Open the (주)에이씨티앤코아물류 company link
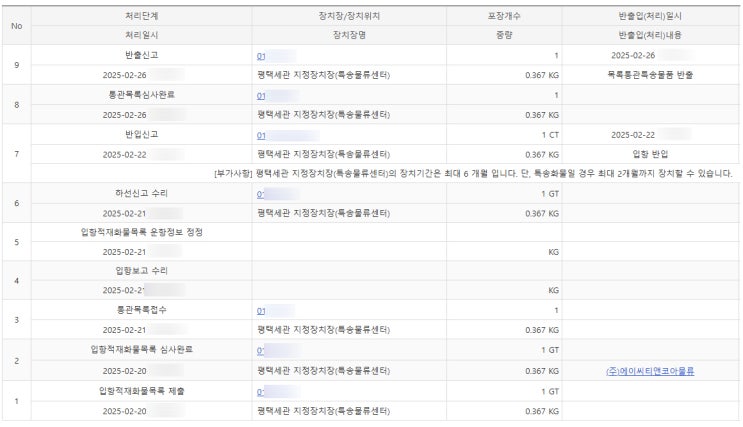 tap(650, 371)
